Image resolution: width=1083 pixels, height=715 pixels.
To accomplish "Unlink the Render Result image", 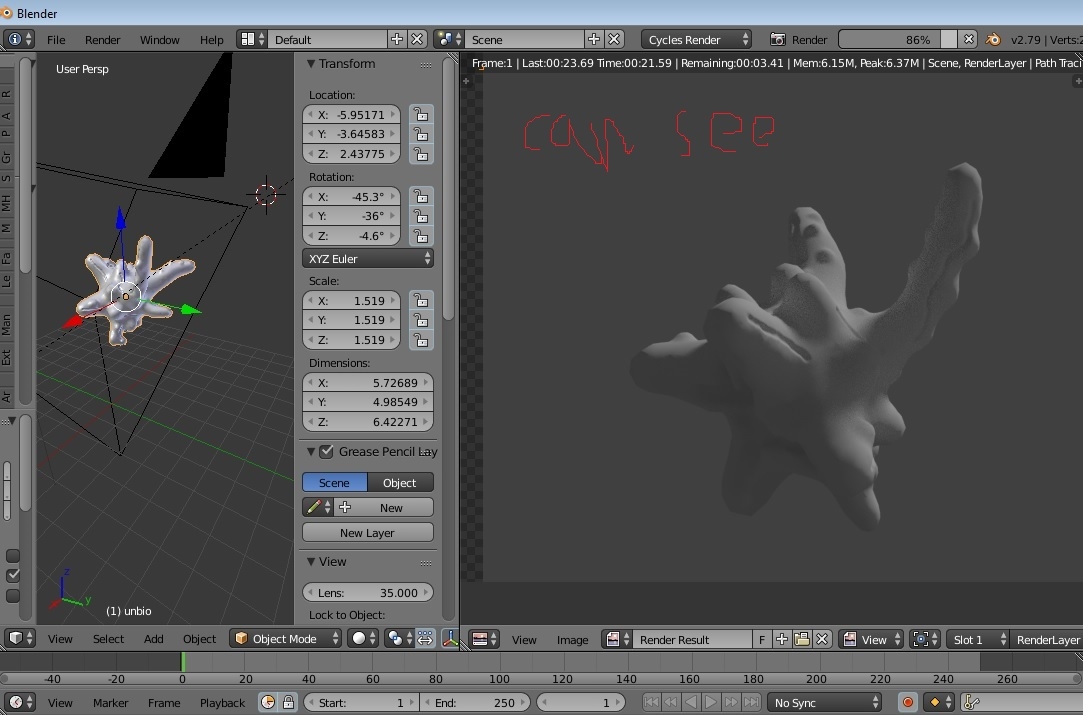I will coord(822,639).
